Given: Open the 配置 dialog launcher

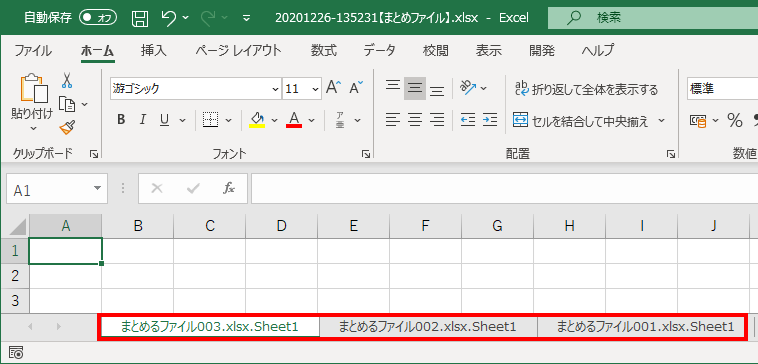Looking at the screenshot, I should [x=671, y=154].
